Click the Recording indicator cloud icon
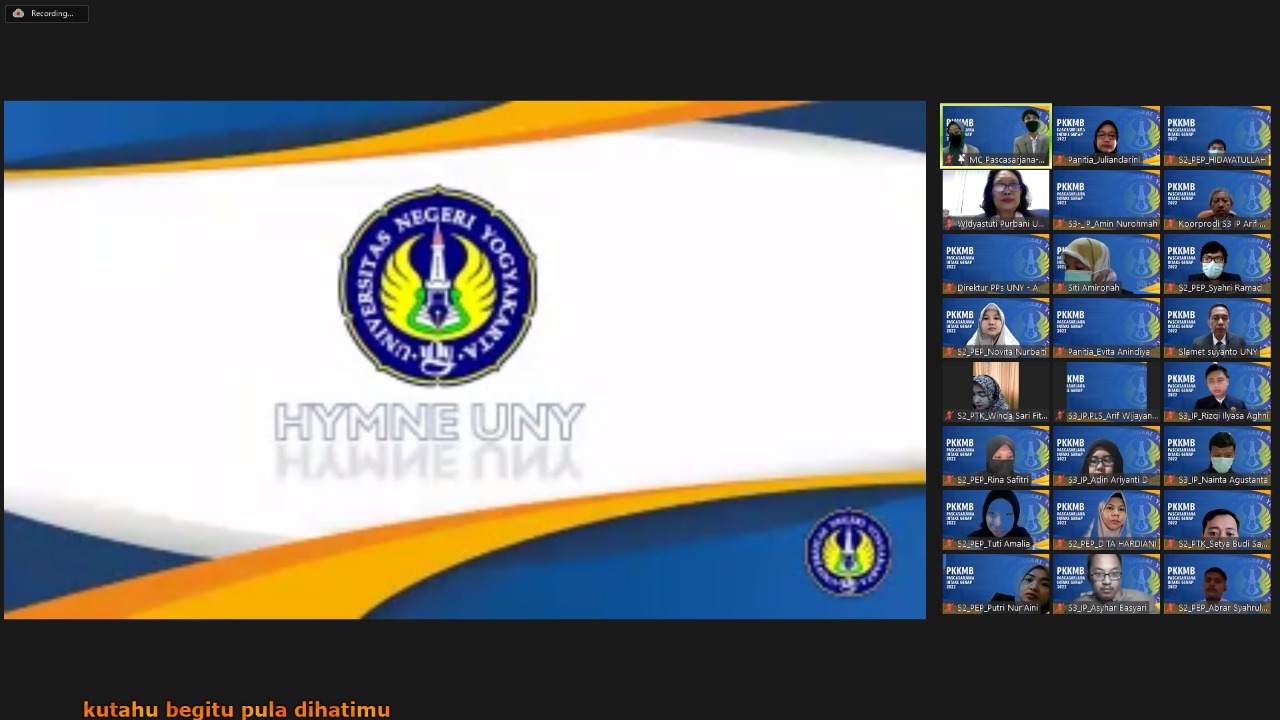The height and width of the screenshot is (720, 1280). (x=18, y=13)
